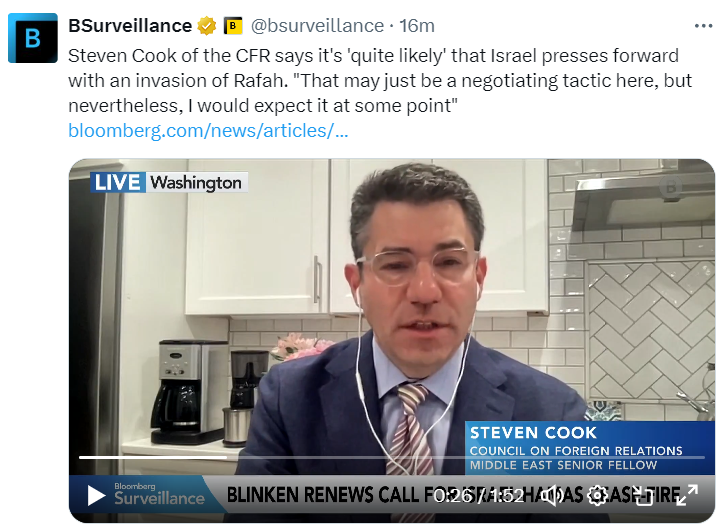Image resolution: width=722 pixels, height=529 pixels.
Task: Click the BSurveillance display name
Action: click(x=130, y=26)
